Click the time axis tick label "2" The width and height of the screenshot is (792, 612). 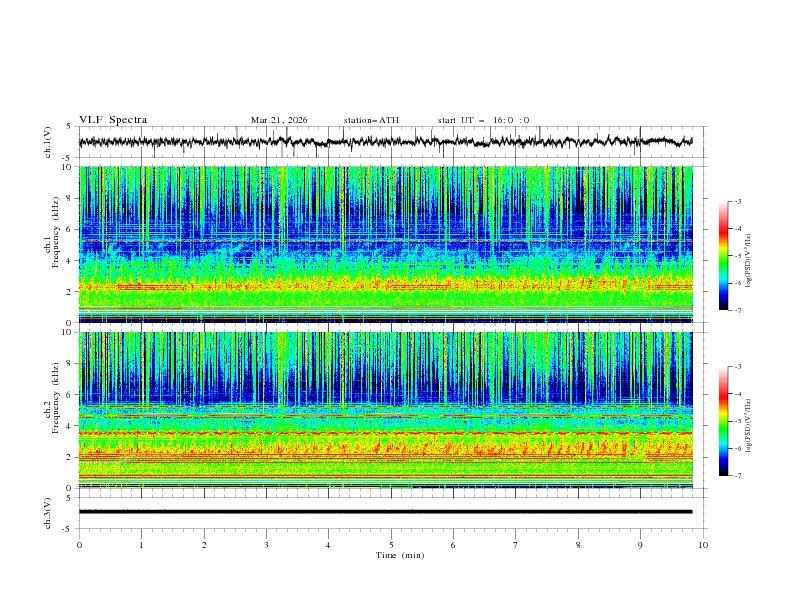click(204, 545)
